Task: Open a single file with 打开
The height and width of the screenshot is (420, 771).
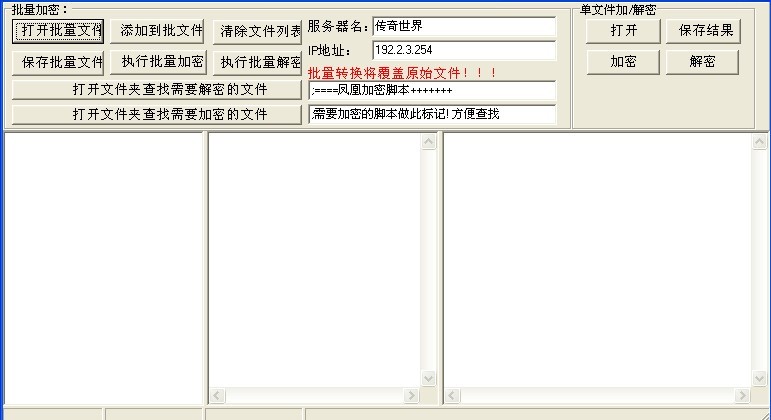Action: pyautogui.click(x=624, y=31)
